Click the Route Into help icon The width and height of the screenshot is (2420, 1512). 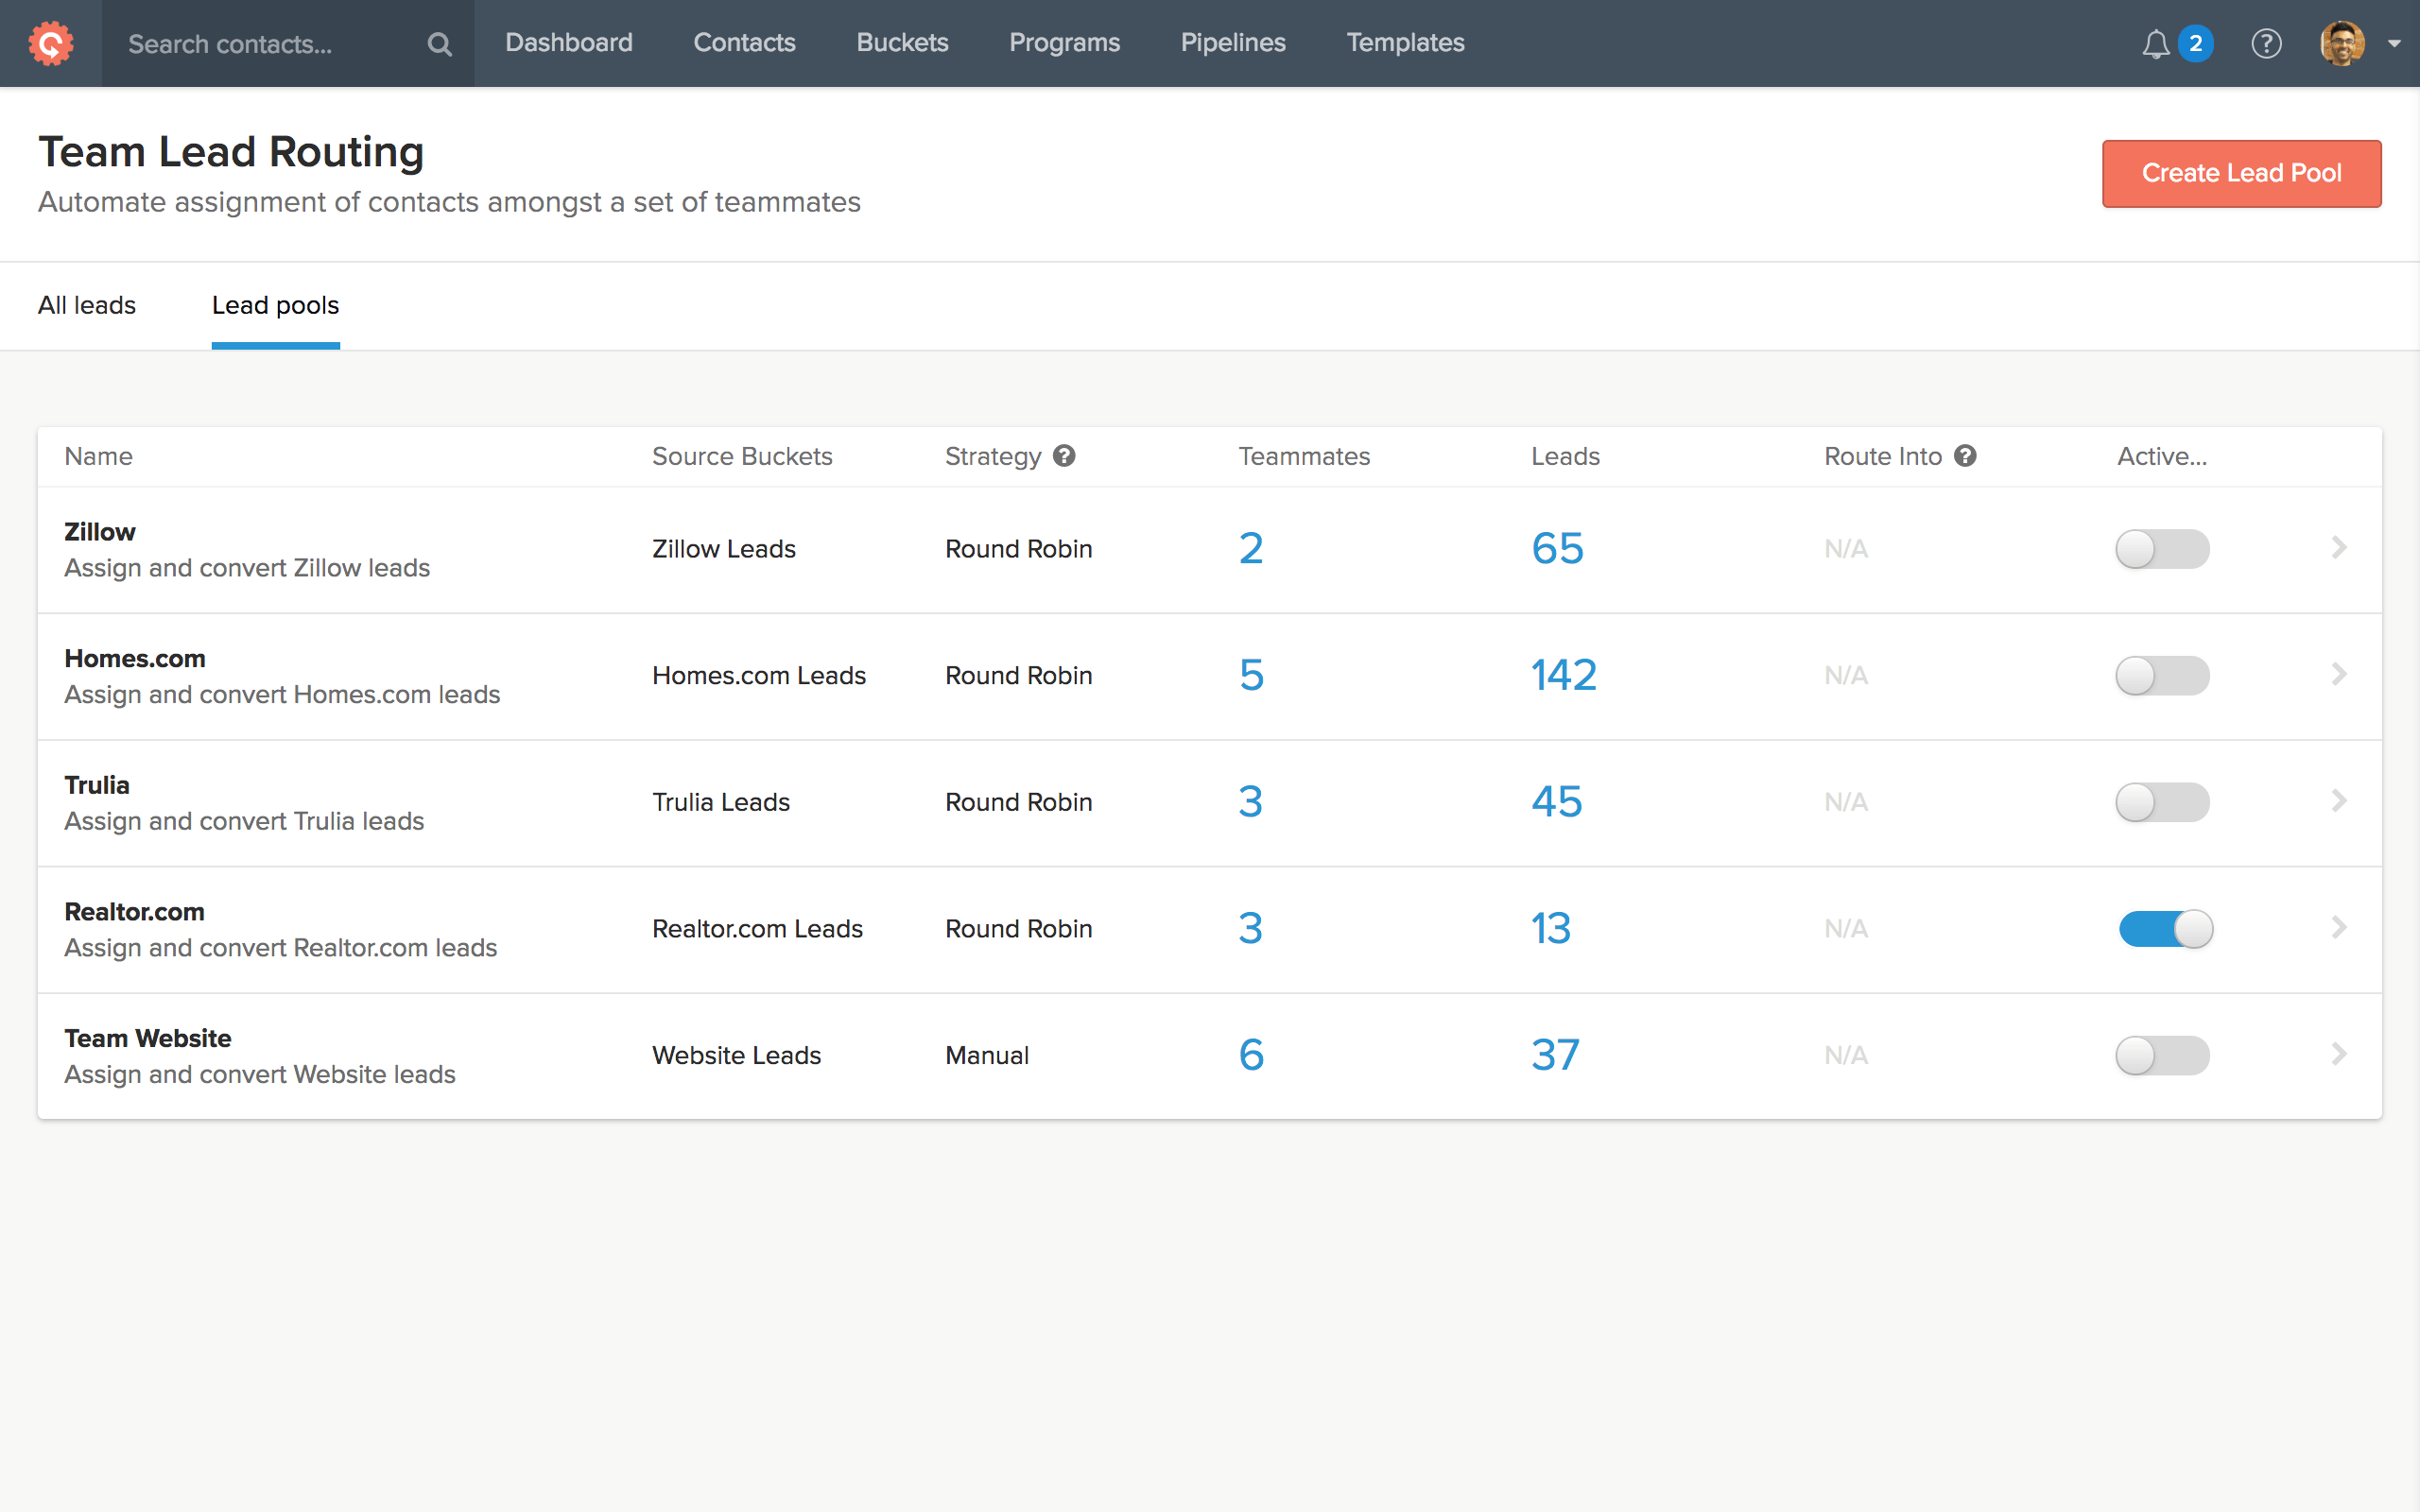[1965, 456]
